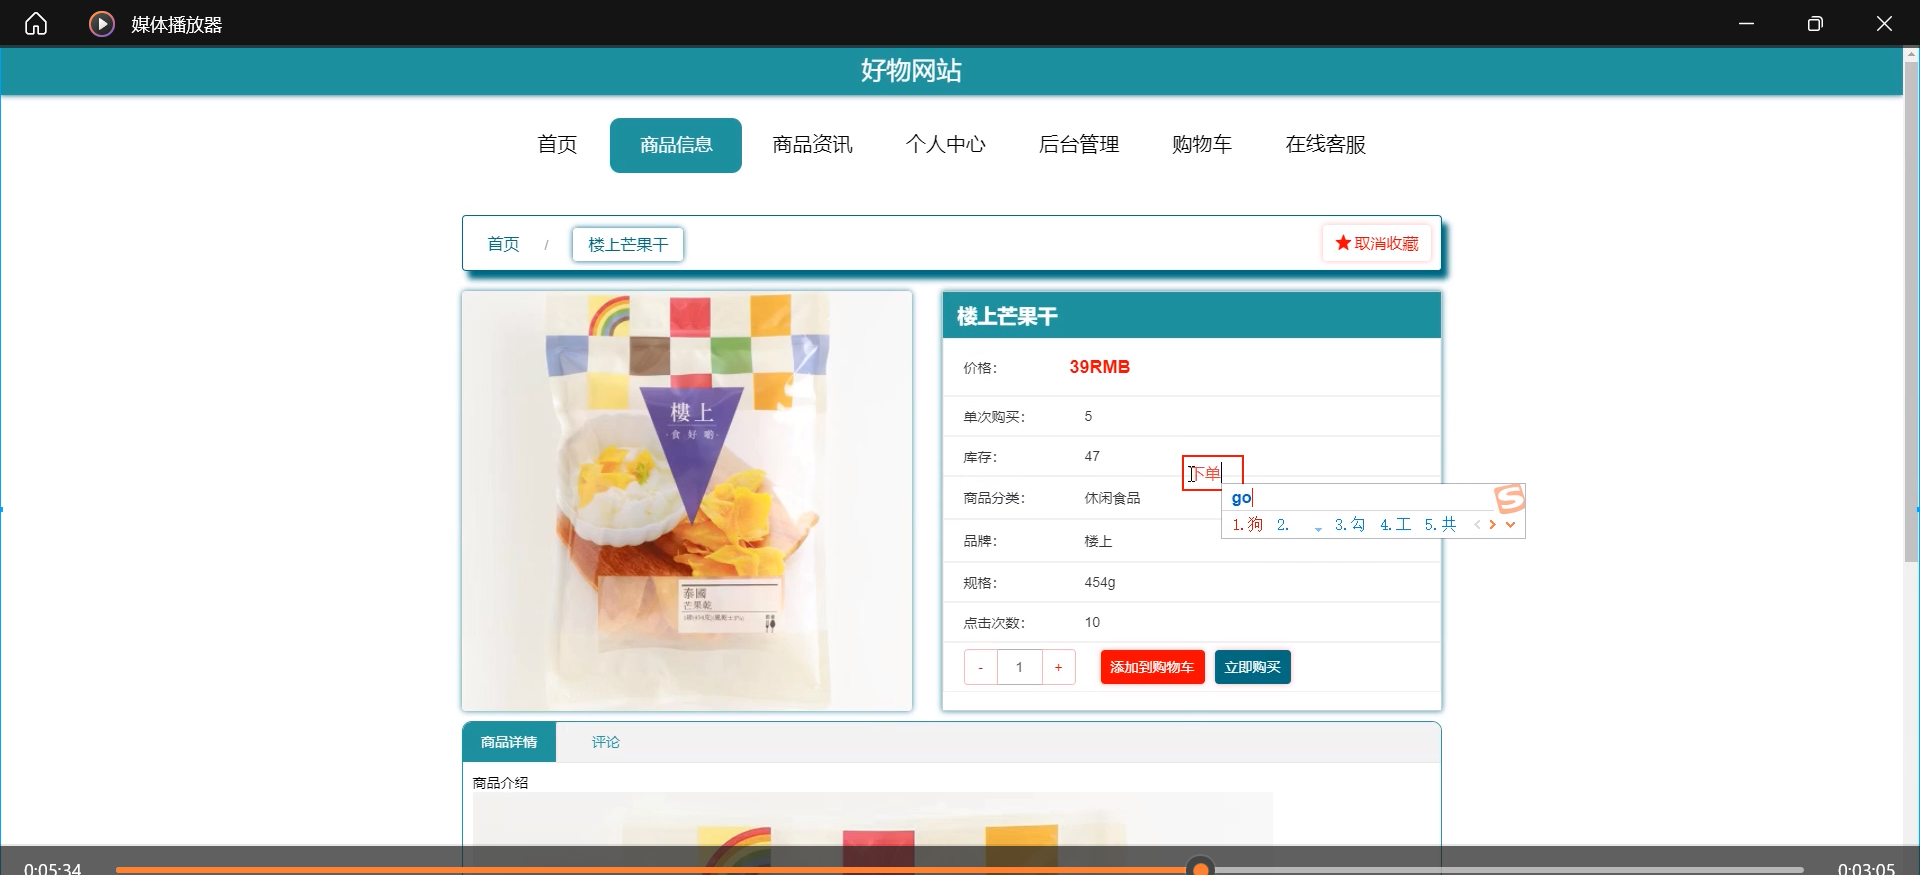Click the media player home icon
The width and height of the screenshot is (1920, 875).
coord(36,23)
